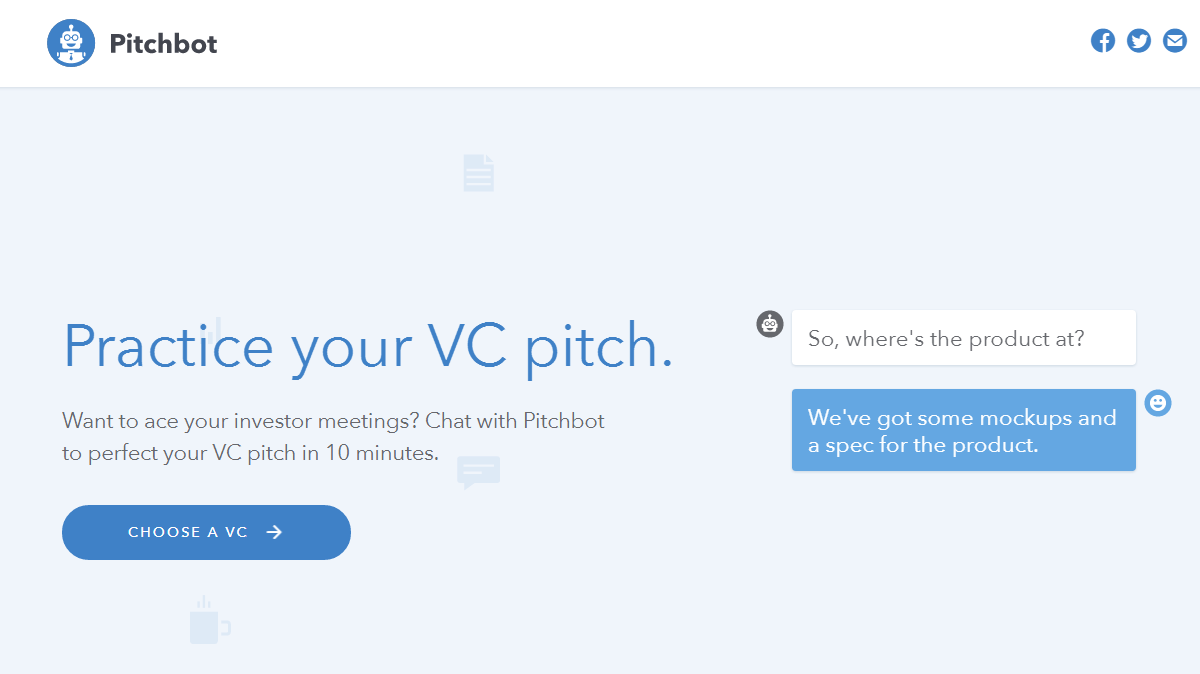Click the blue smiley face user avatar
This screenshot has width=1200, height=674.
click(x=1158, y=403)
